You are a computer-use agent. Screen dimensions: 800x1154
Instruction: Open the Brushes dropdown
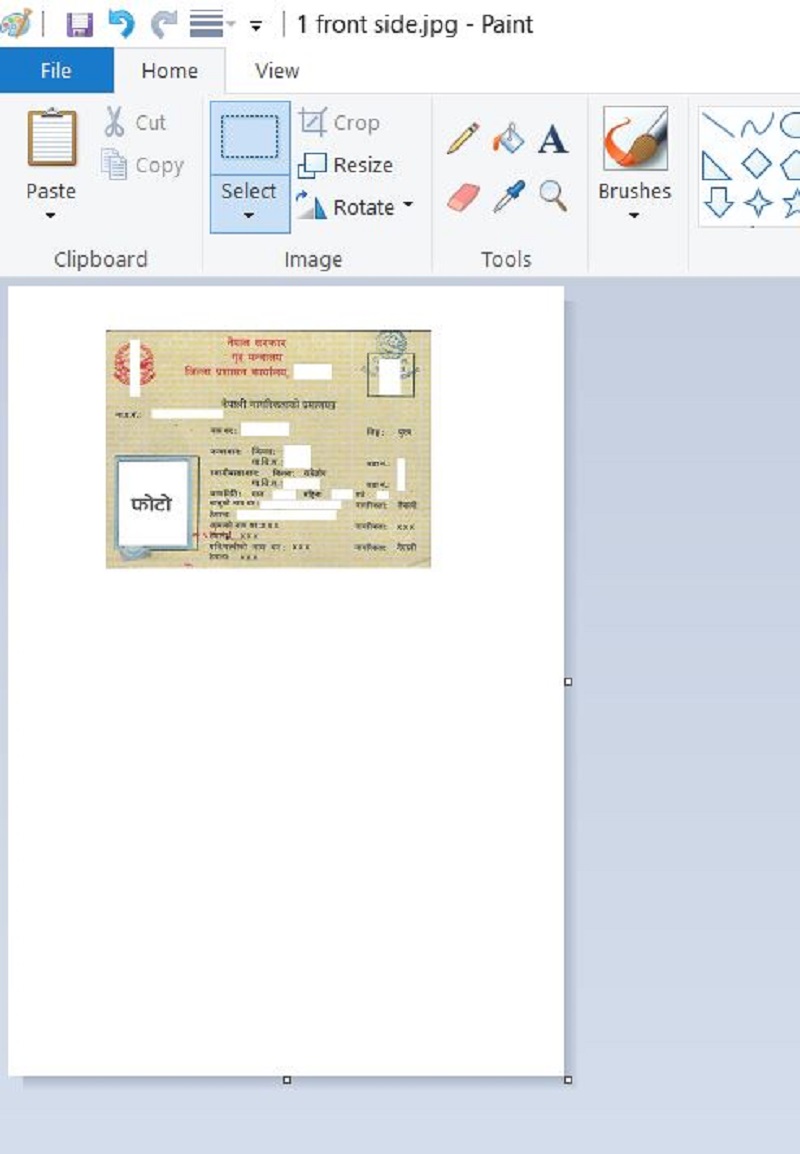point(634,214)
